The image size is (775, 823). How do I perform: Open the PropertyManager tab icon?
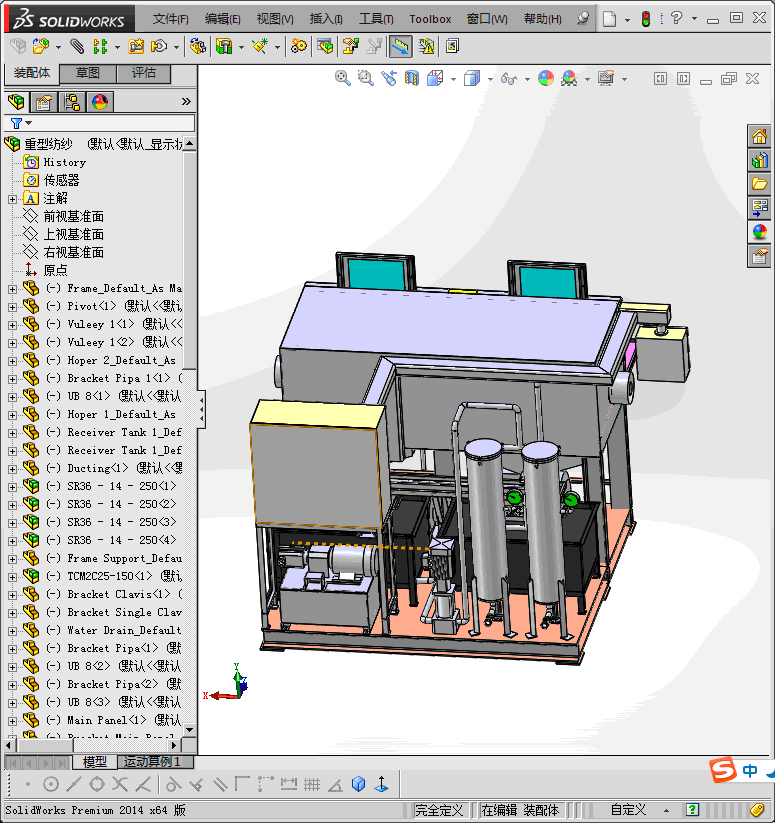pos(43,102)
